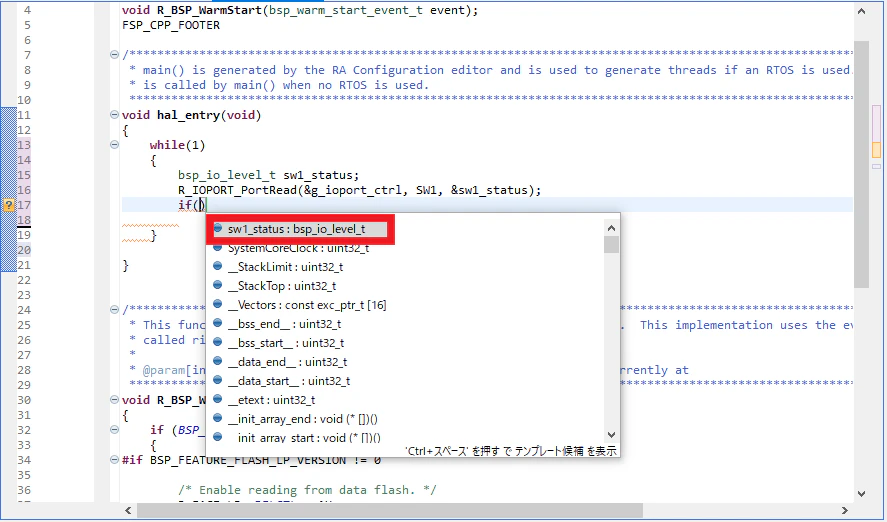Click variable icon beside __StackLimit entry
Image resolution: width=887 pixels, height=522 pixels.
tap(217, 266)
